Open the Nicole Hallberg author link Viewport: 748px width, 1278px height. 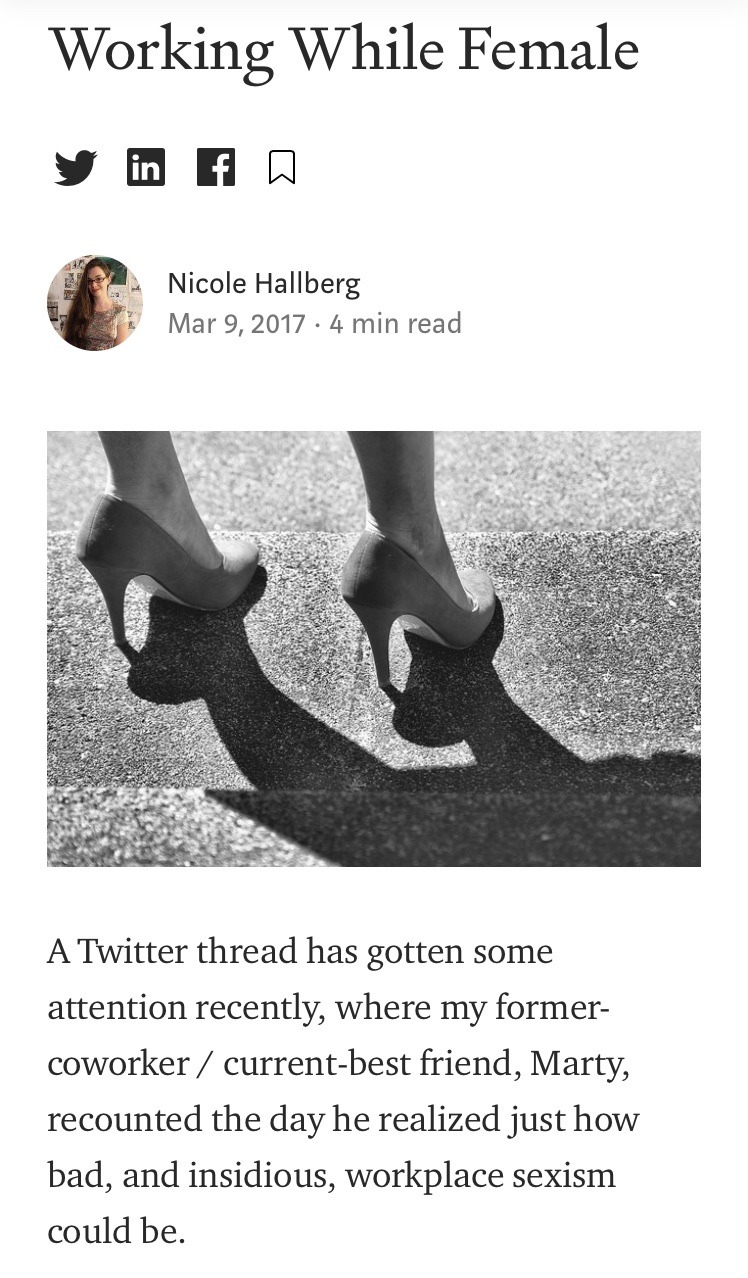click(x=264, y=284)
